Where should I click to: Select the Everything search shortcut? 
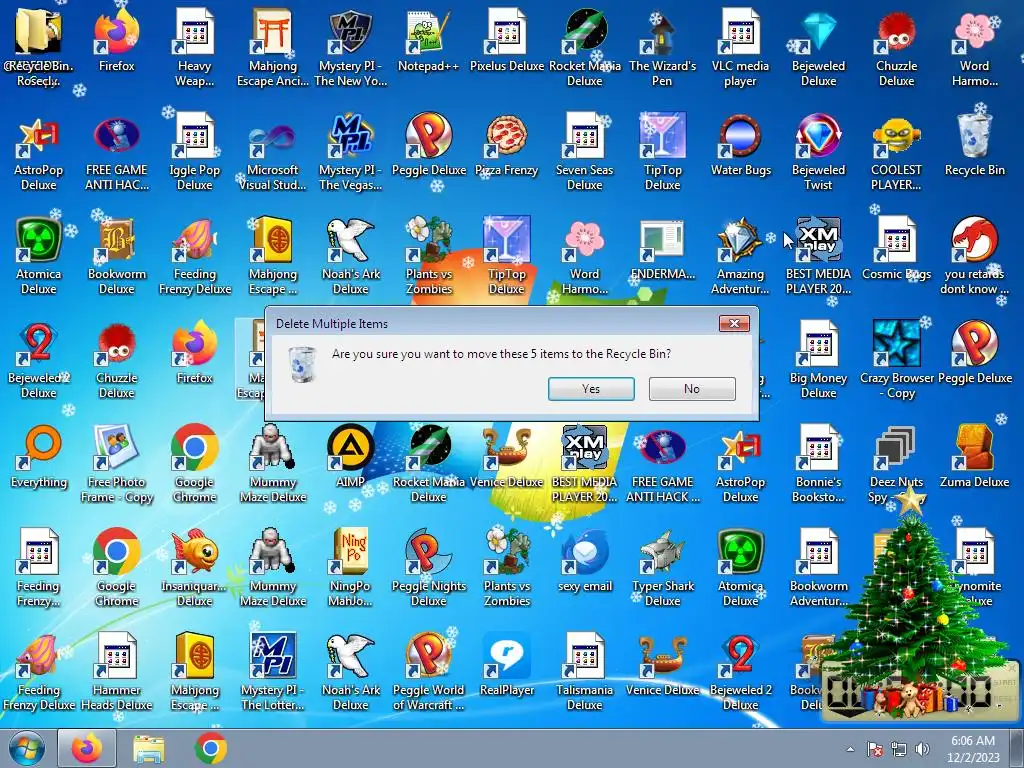tap(39, 457)
